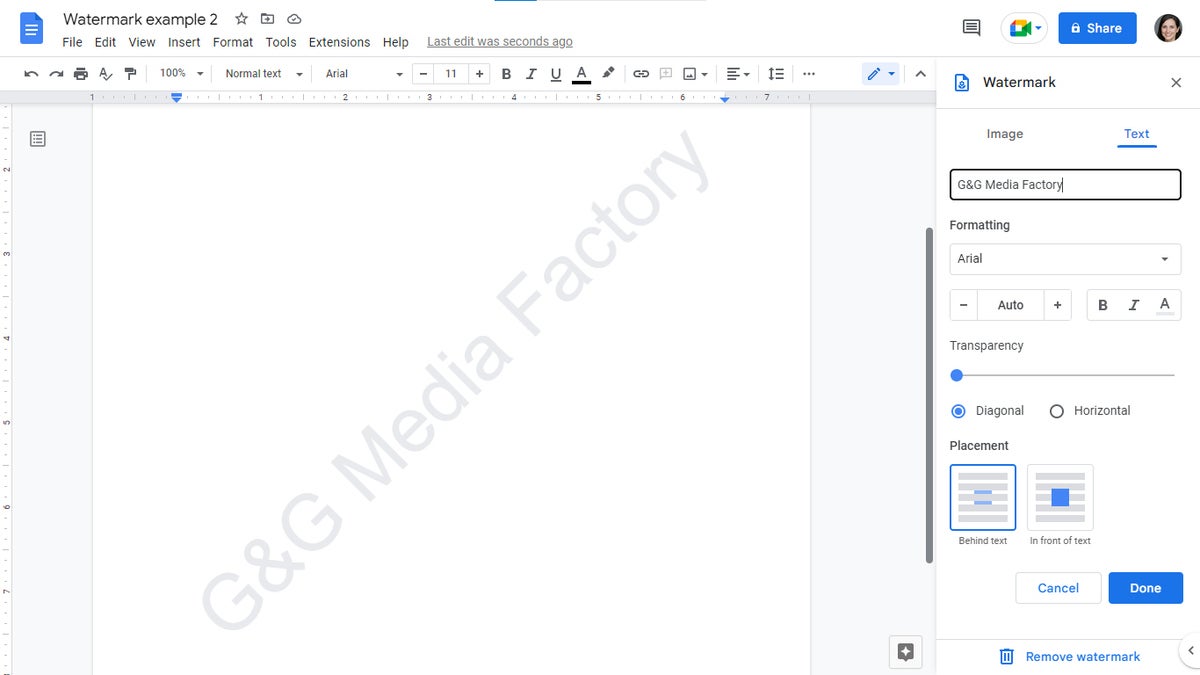1200x675 pixels.
Task: Undo the last action
Action: [31, 74]
